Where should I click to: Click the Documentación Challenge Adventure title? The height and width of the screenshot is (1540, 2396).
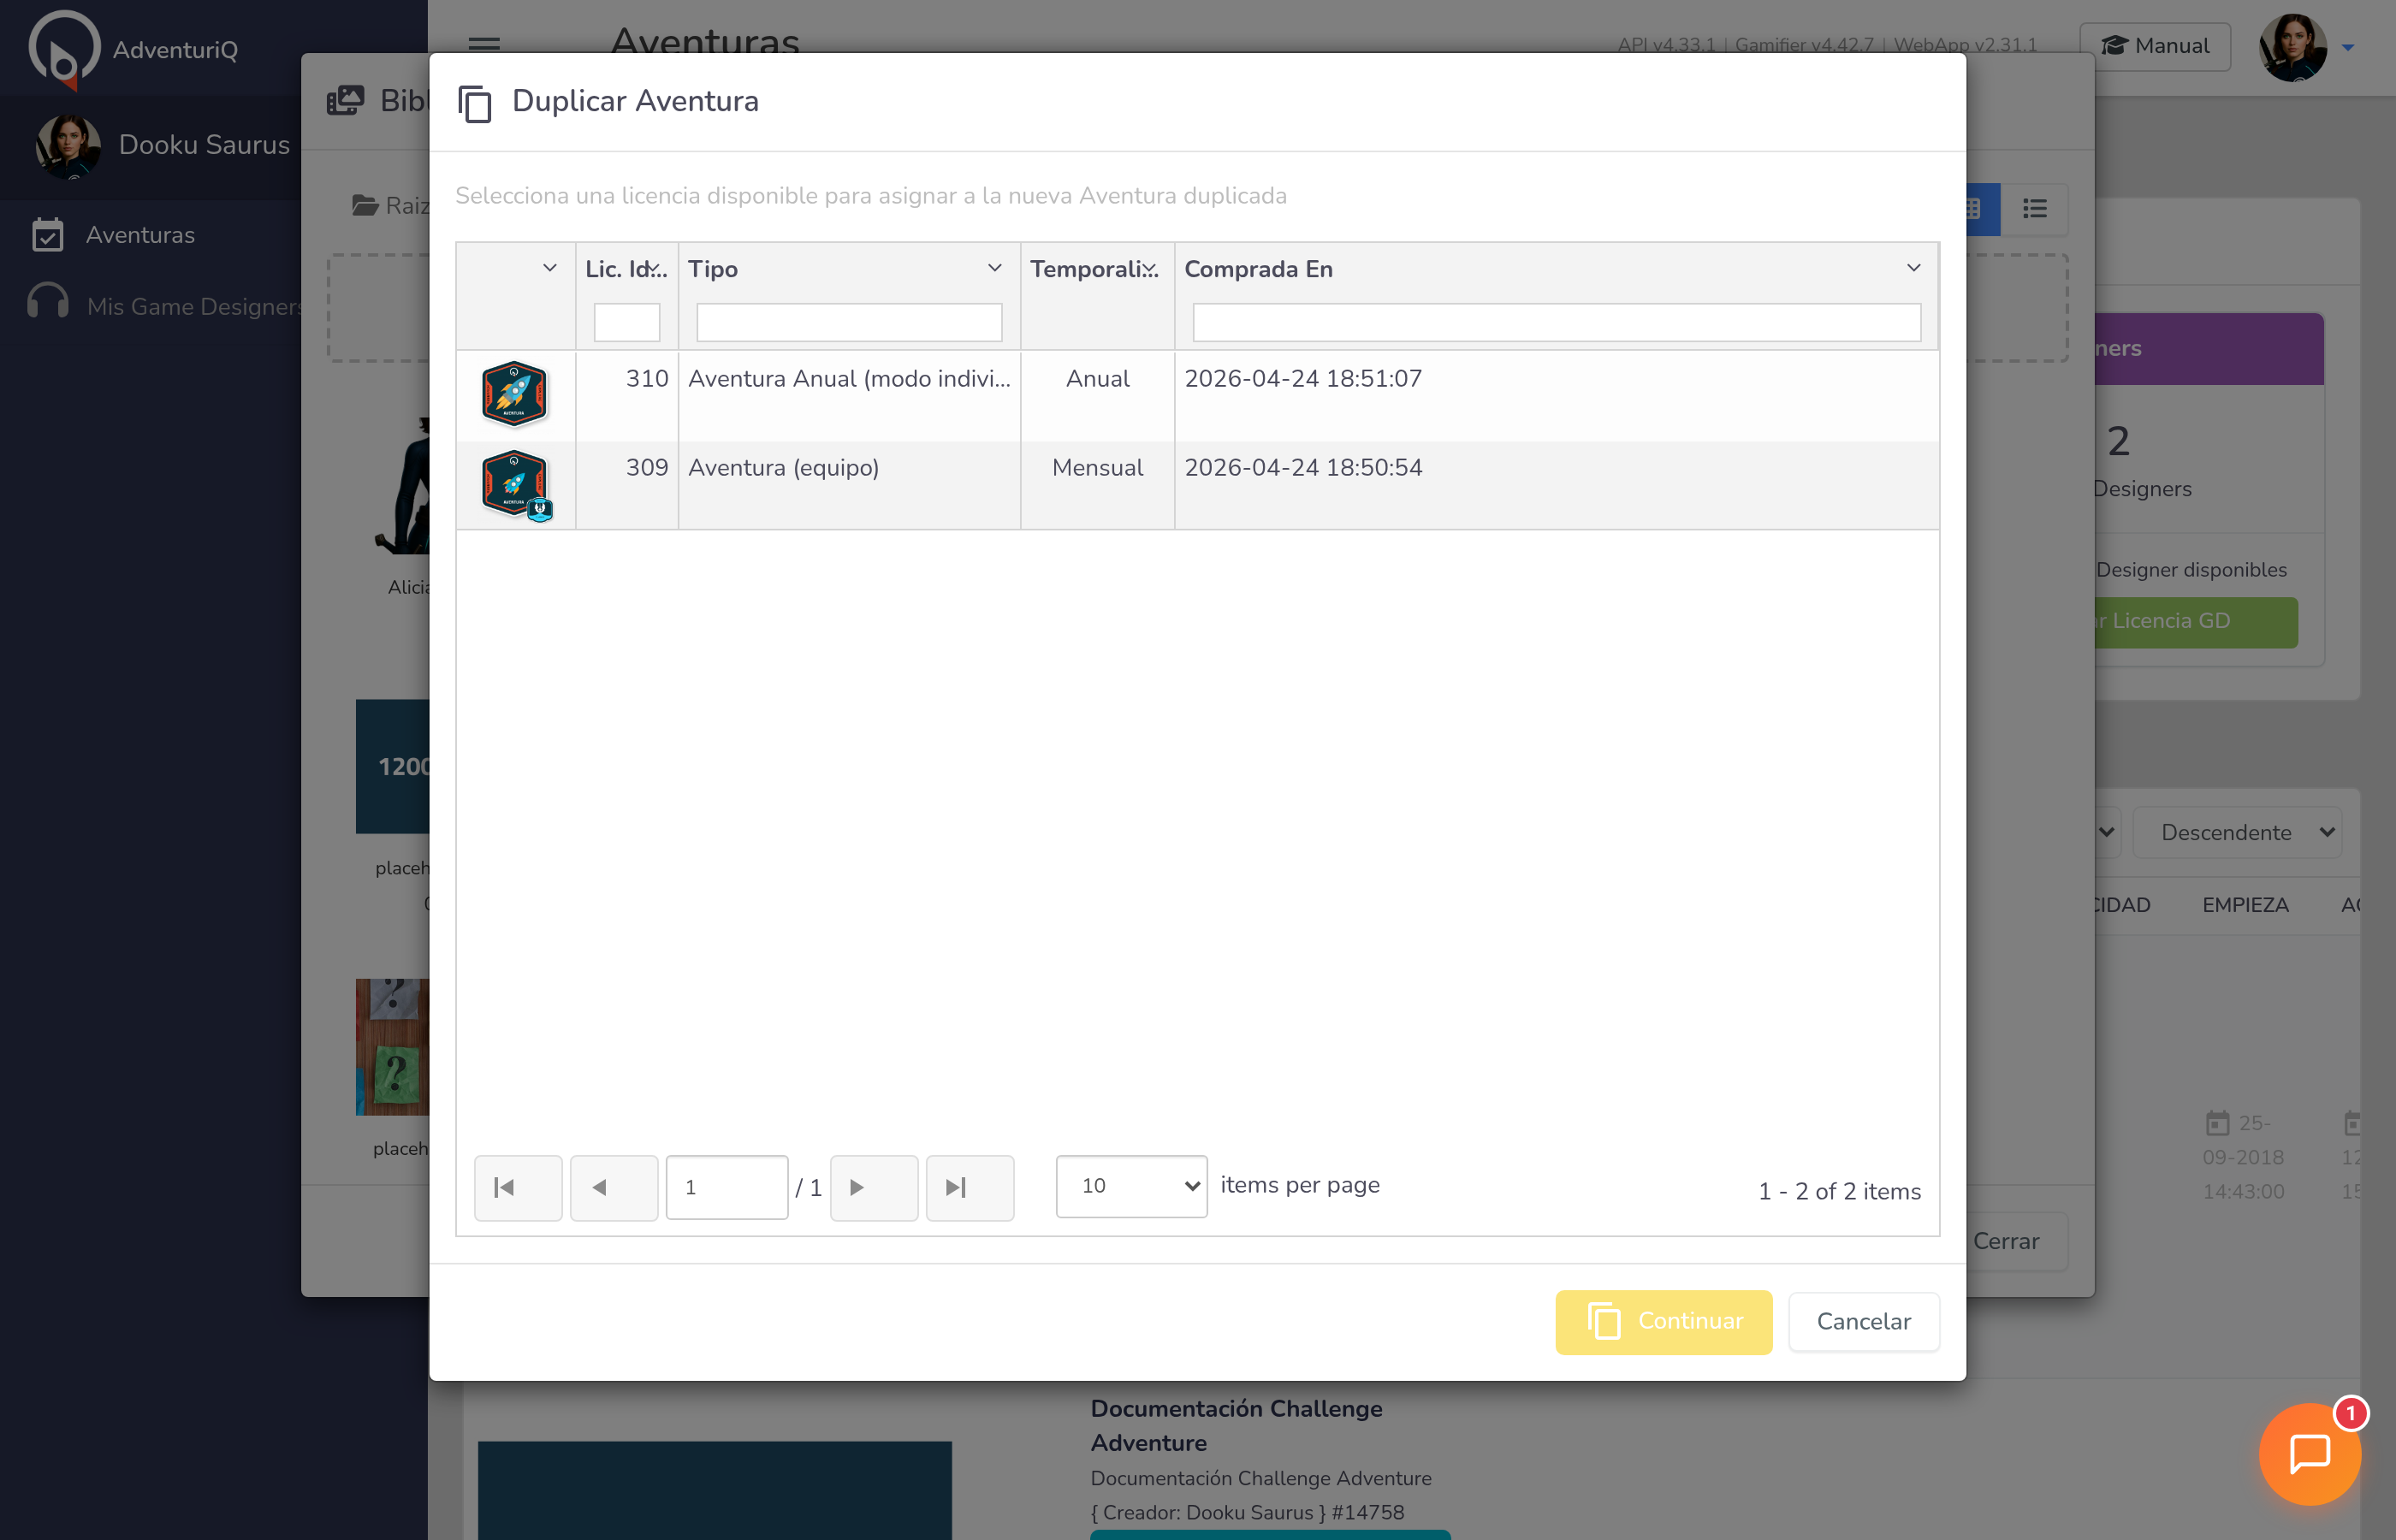tap(1236, 1425)
